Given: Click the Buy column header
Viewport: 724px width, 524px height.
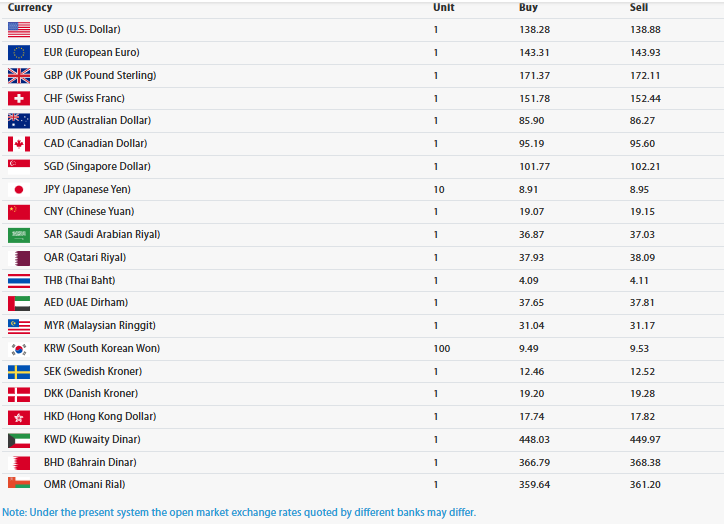Looking at the screenshot, I should 528,7.
